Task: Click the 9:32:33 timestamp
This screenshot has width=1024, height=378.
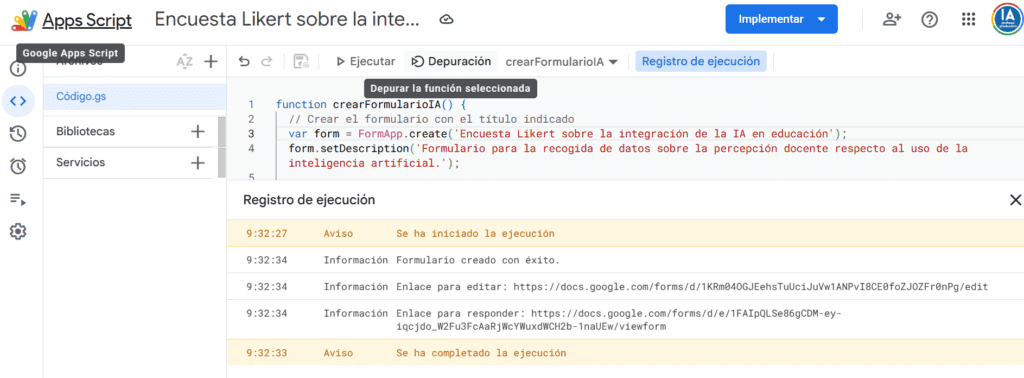Action: pos(267,353)
